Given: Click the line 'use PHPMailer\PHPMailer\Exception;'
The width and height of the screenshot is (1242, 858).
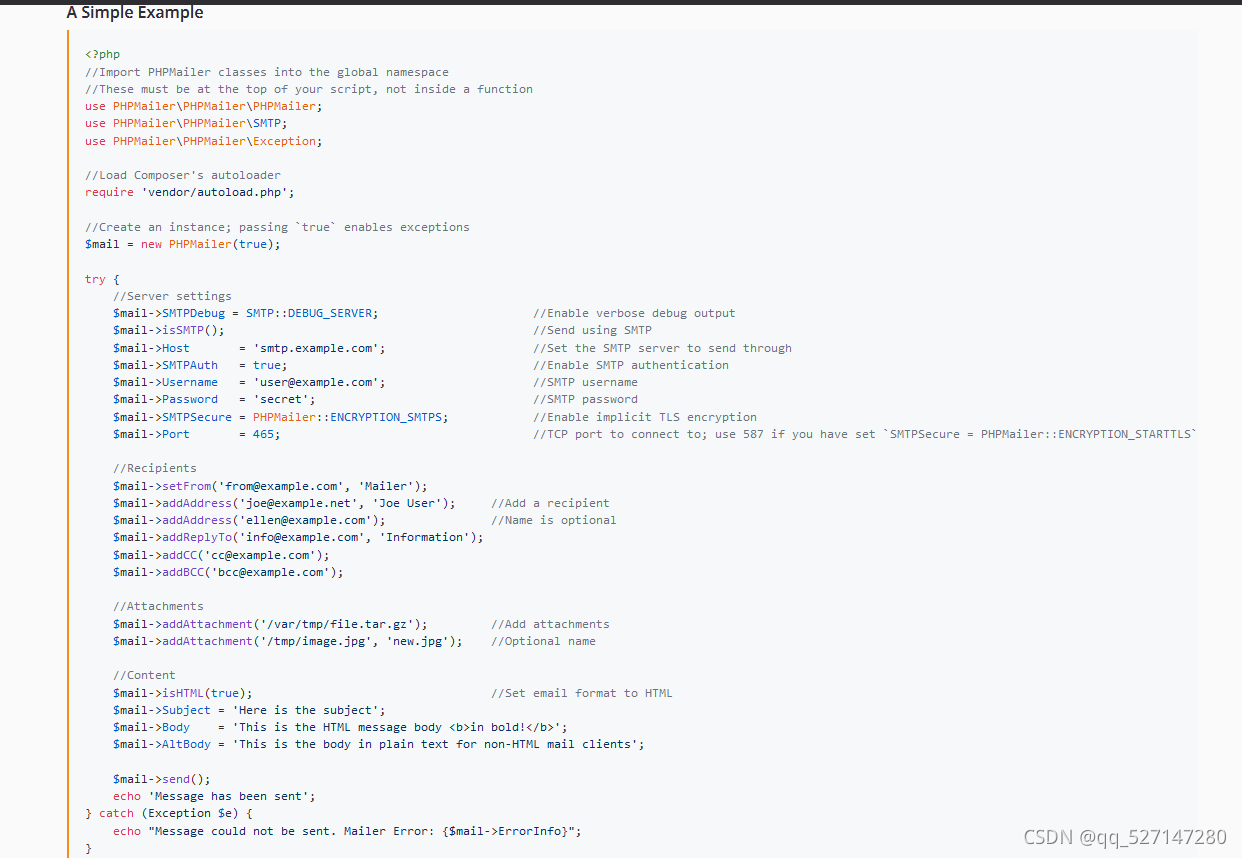Looking at the screenshot, I should pos(204,141).
